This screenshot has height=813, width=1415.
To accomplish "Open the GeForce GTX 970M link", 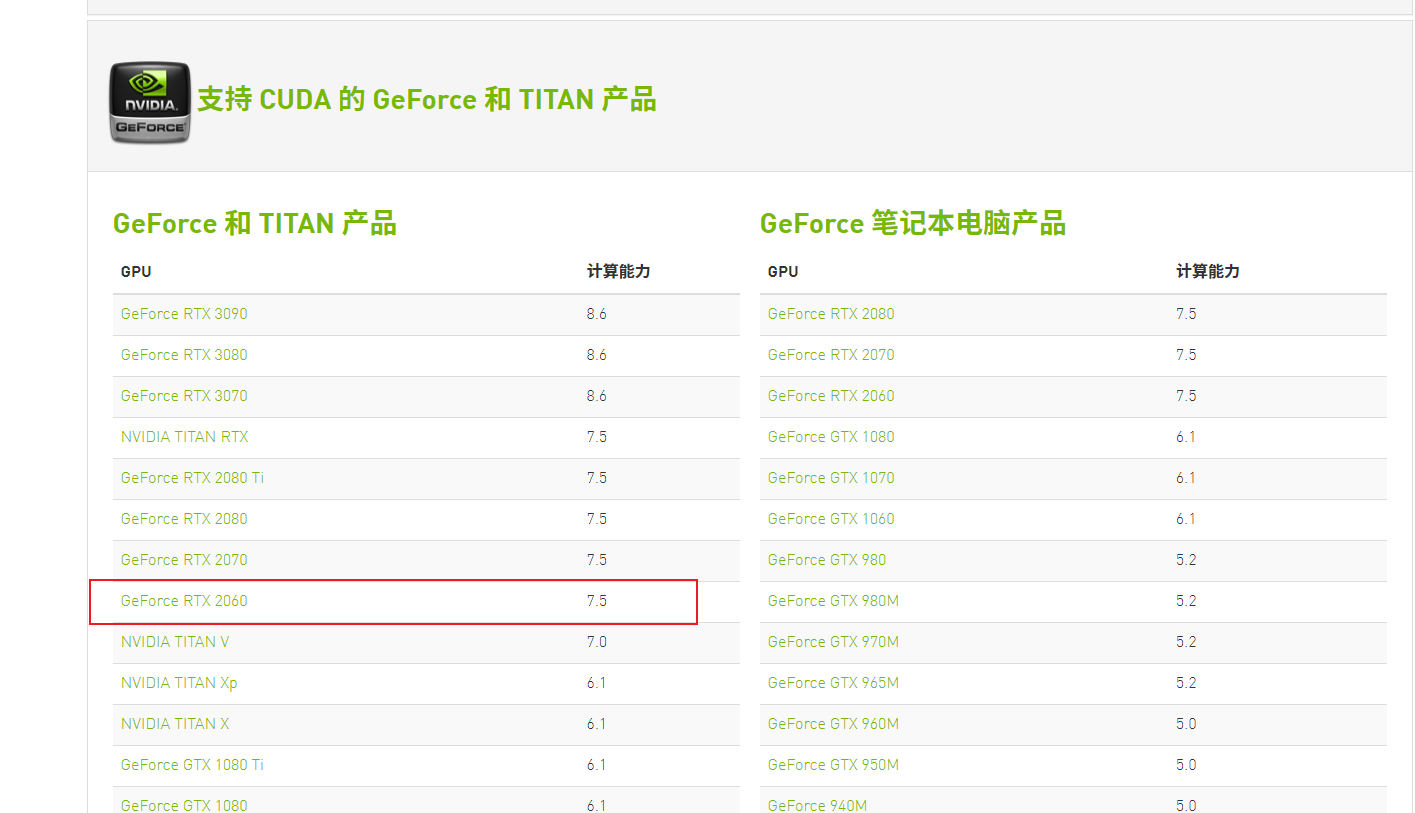I will pos(833,642).
